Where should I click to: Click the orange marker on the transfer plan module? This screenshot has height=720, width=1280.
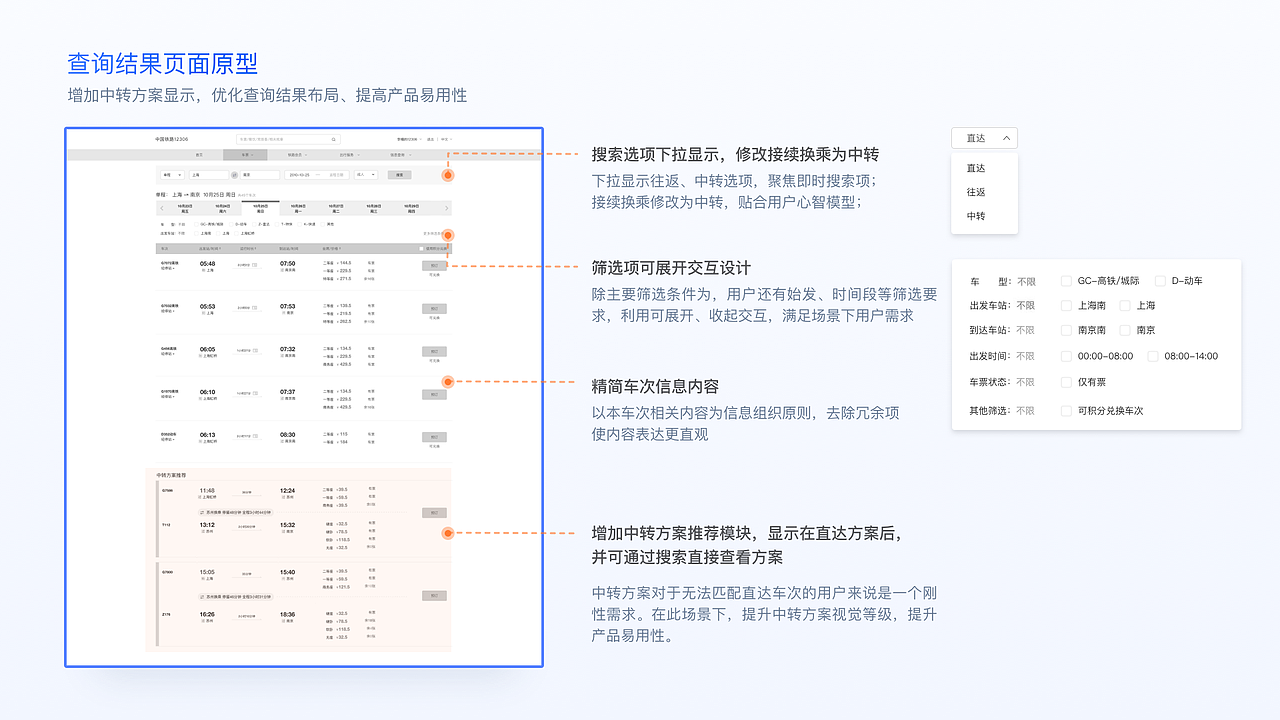448,533
